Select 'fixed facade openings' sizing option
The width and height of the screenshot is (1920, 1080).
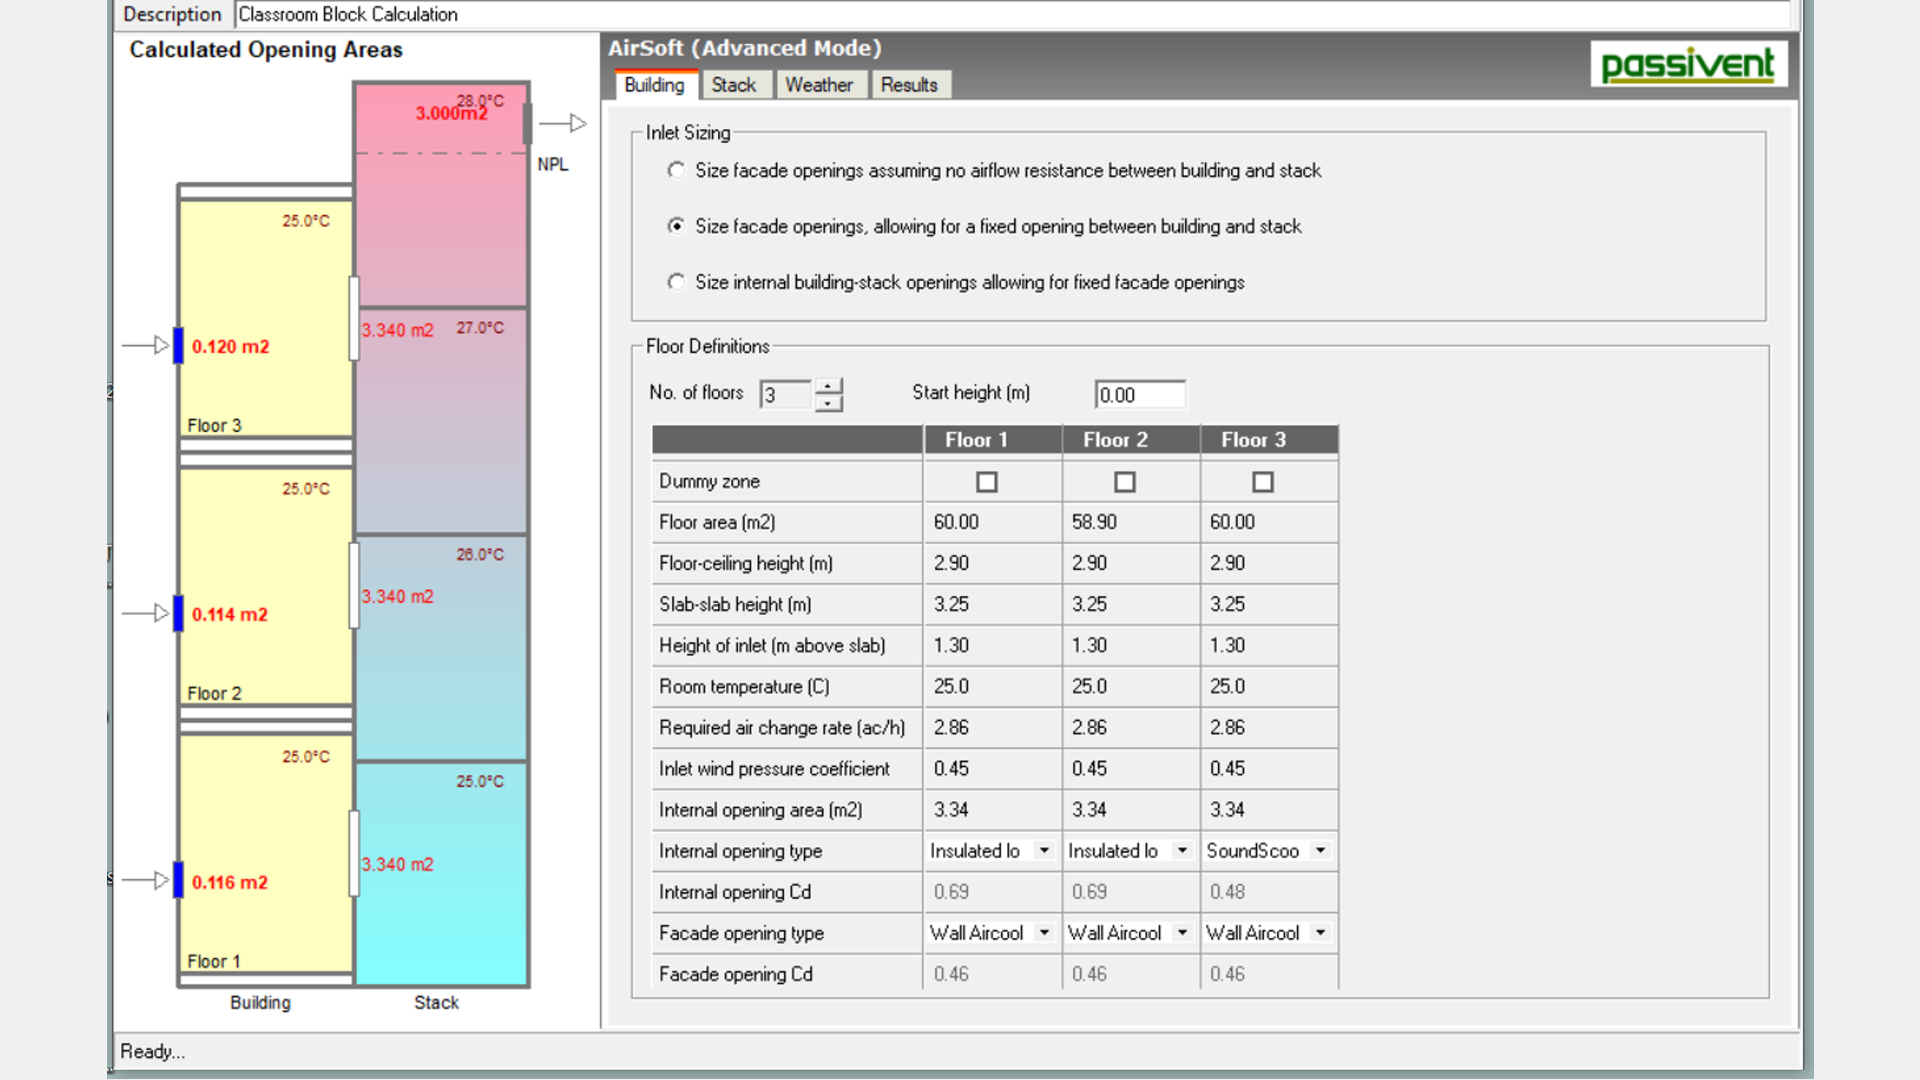pyautogui.click(x=677, y=282)
